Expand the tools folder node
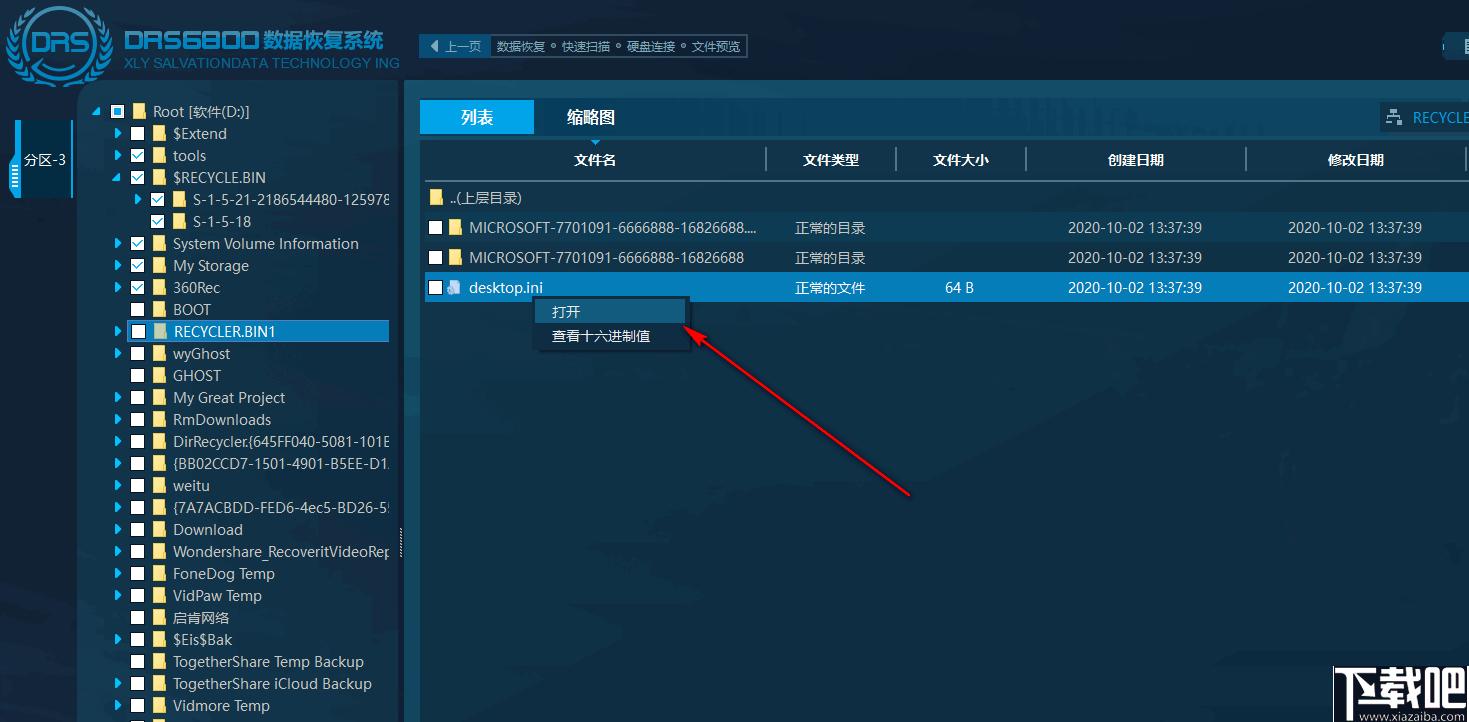This screenshot has height=722, width=1469. (118, 156)
